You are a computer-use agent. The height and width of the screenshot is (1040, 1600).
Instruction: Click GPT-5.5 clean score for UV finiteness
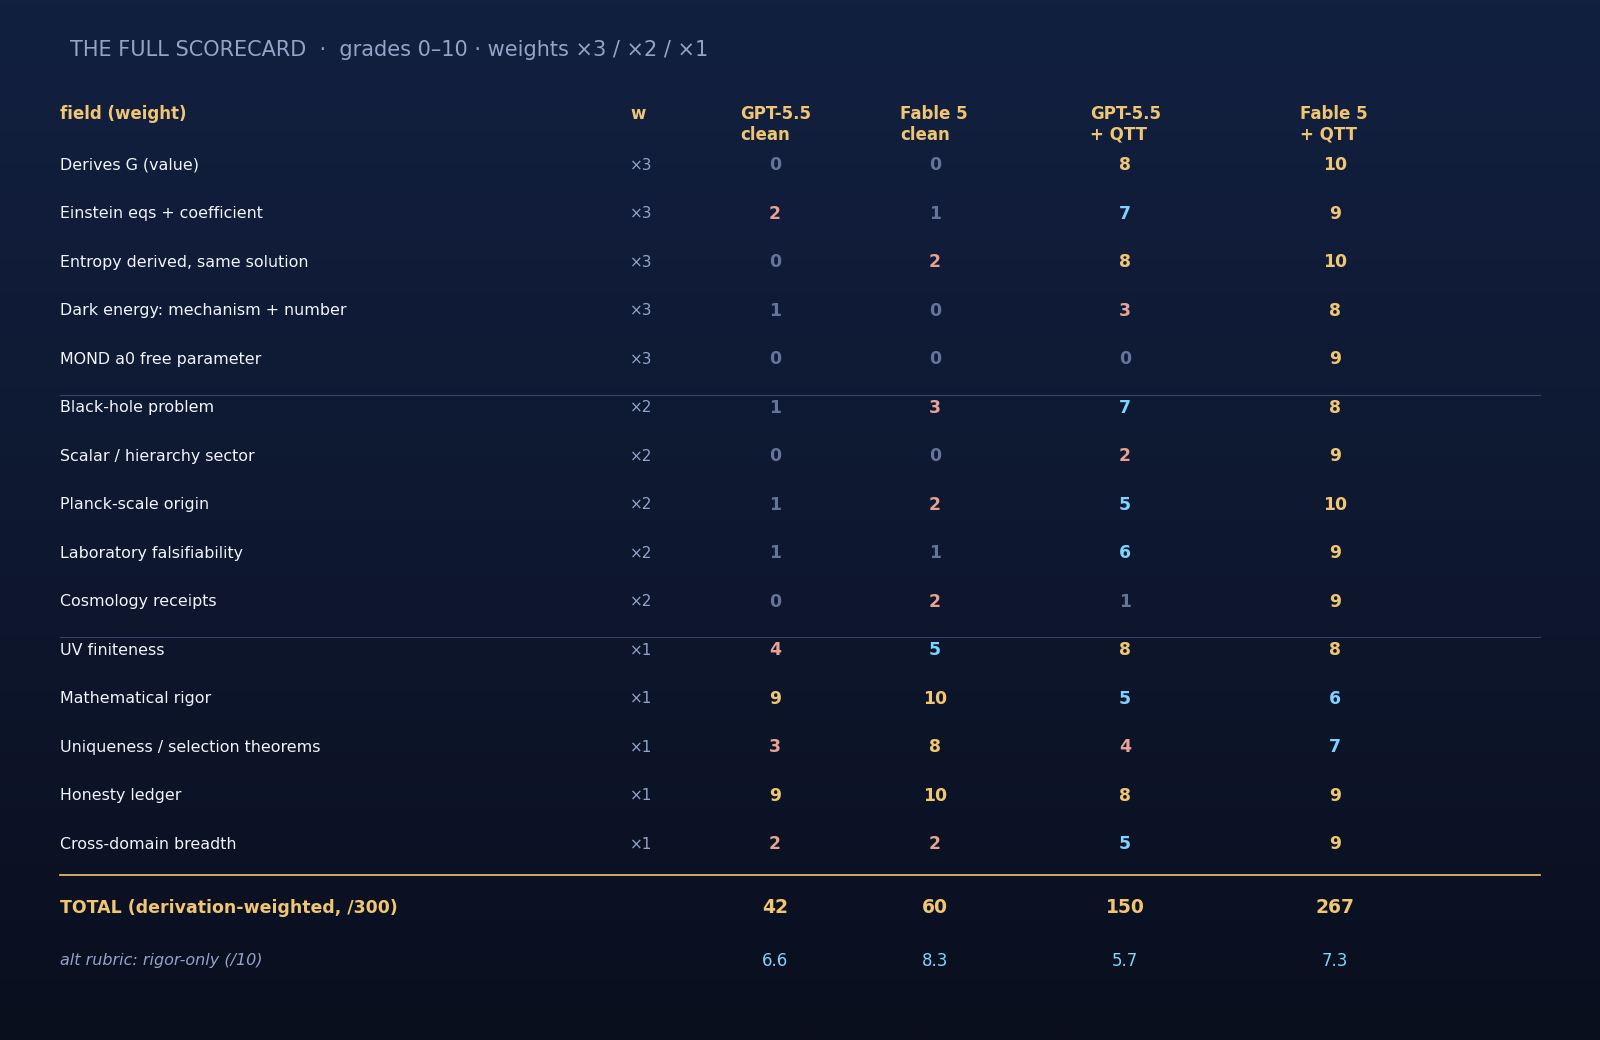coord(775,650)
